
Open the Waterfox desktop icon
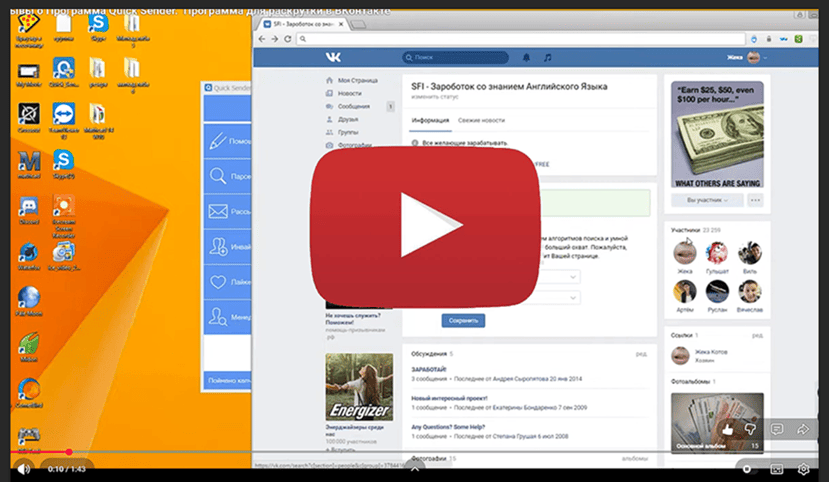click(29, 257)
